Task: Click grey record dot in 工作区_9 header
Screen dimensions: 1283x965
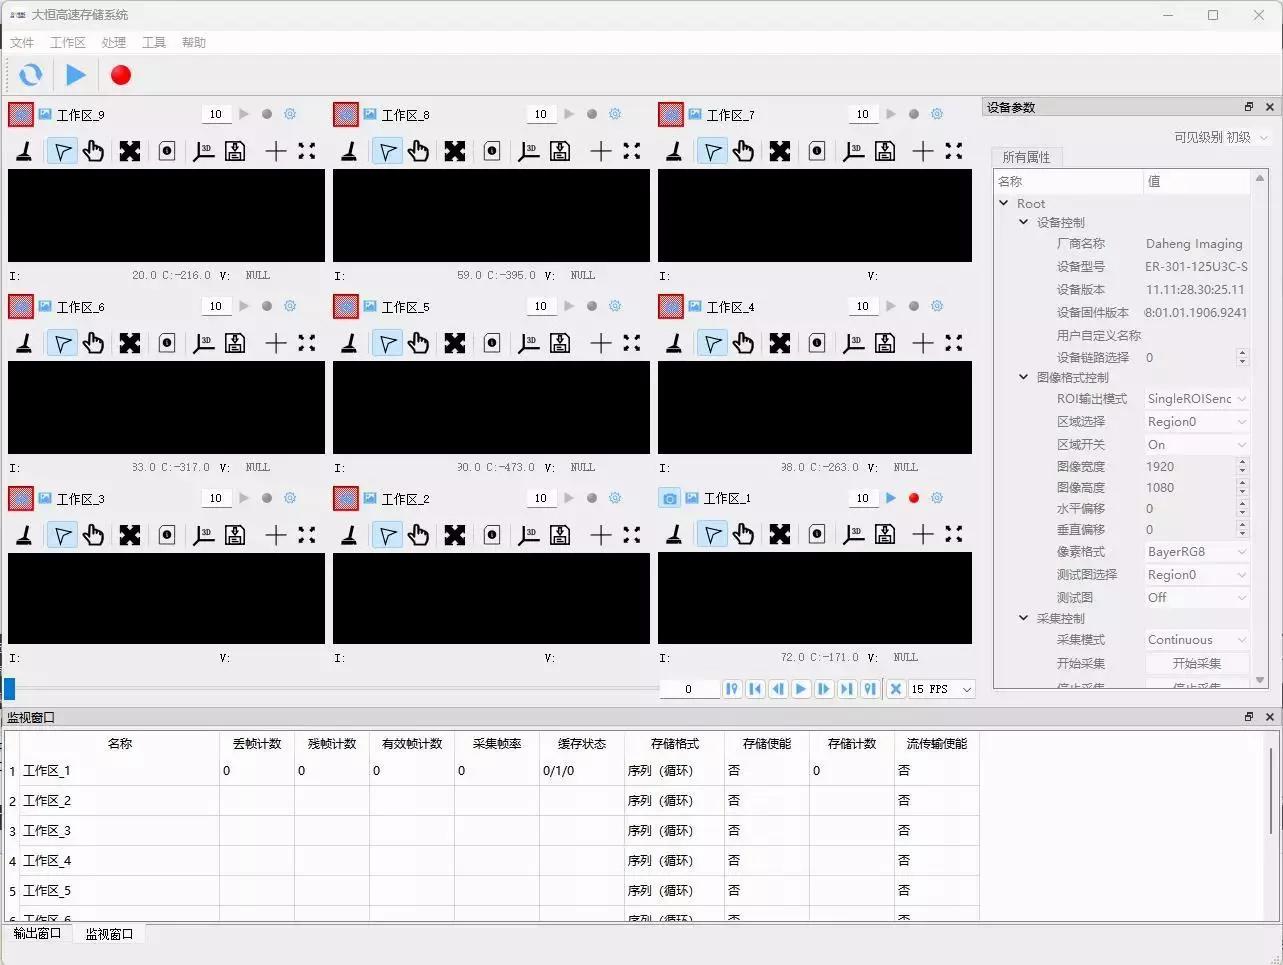Action: click(x=267, y=114)
